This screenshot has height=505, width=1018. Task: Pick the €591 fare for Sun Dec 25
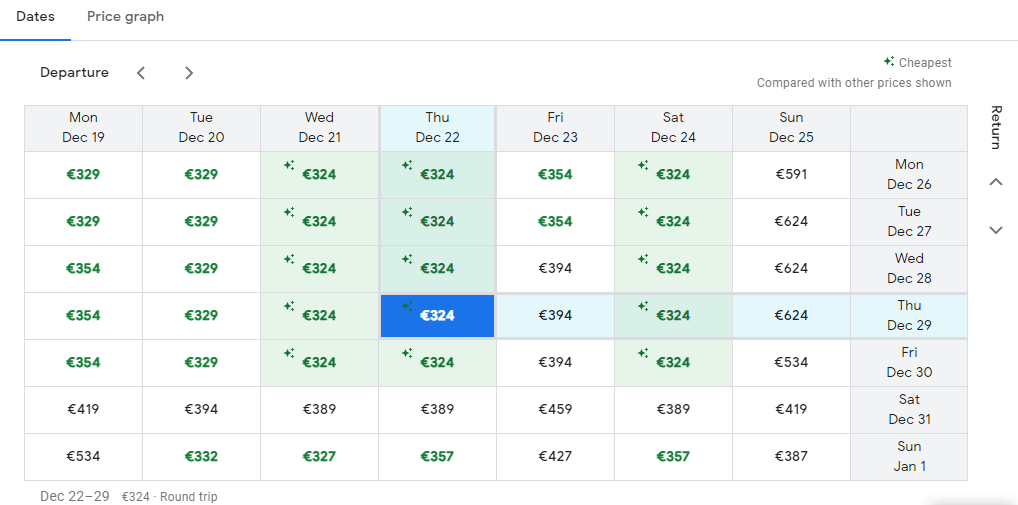[x=791, y=174]
